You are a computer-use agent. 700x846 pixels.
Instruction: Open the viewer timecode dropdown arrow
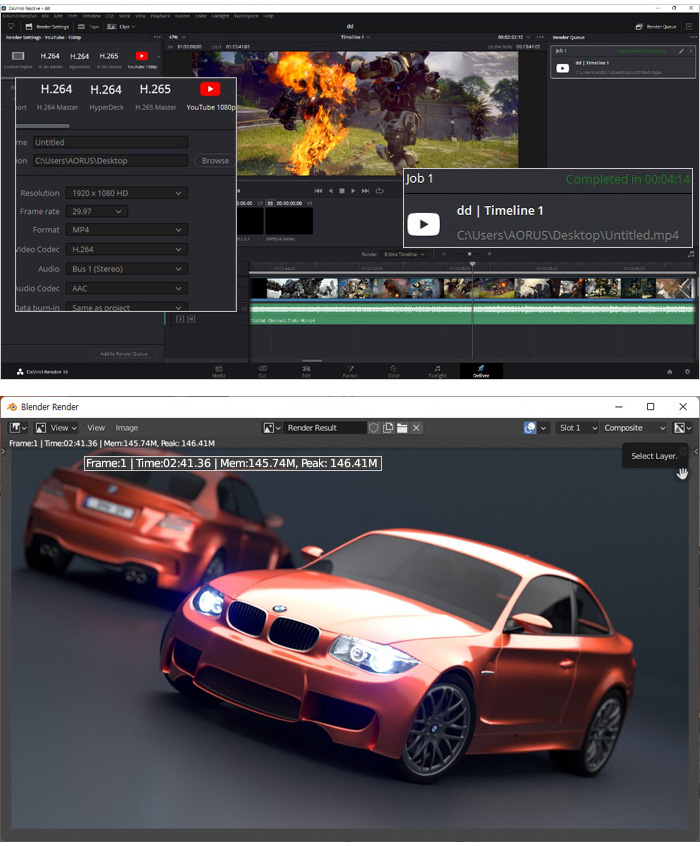528,37
